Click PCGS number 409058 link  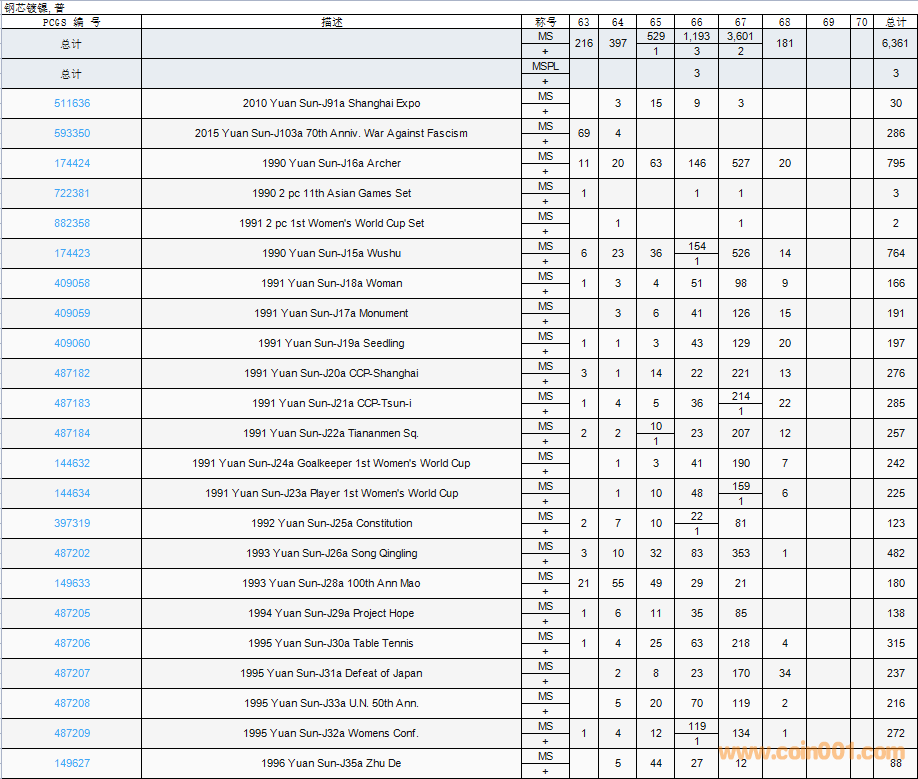71,283
